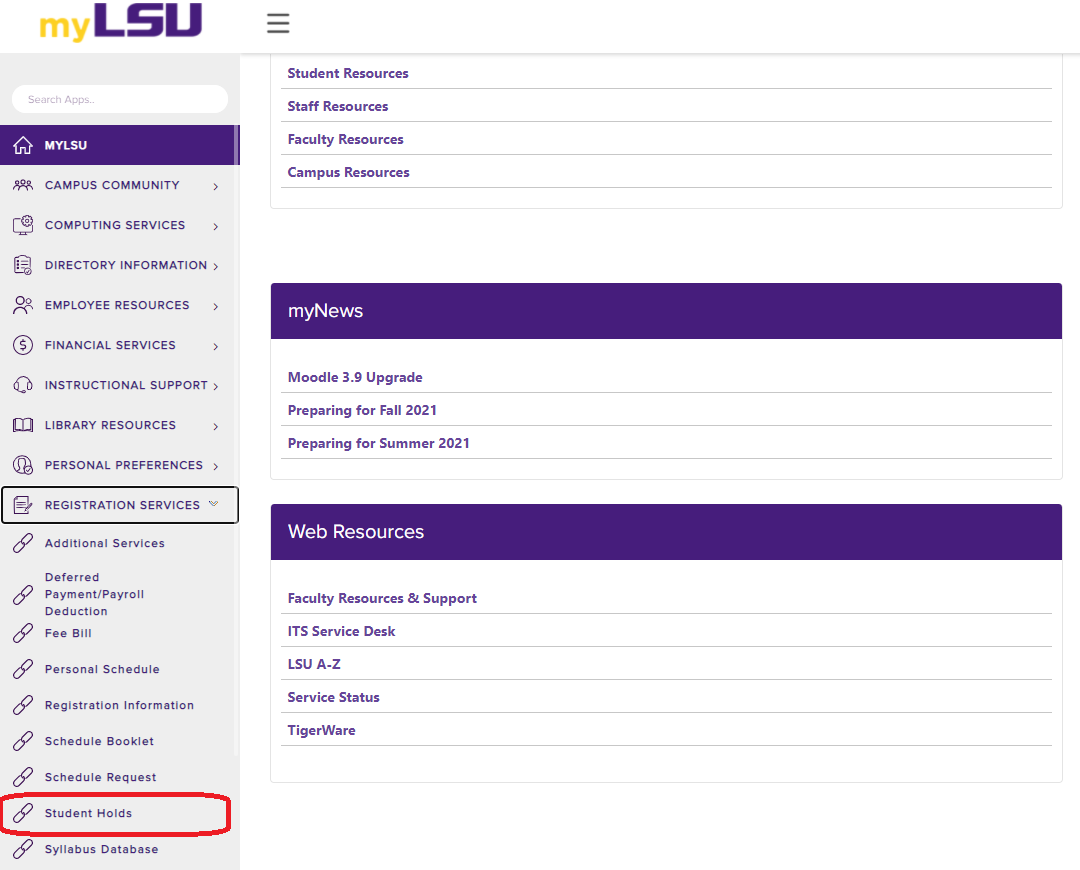The height and width of the screenshot is (870, 1080).
Task: Expand Employee Resources chevron
Action: coord(216,307)
